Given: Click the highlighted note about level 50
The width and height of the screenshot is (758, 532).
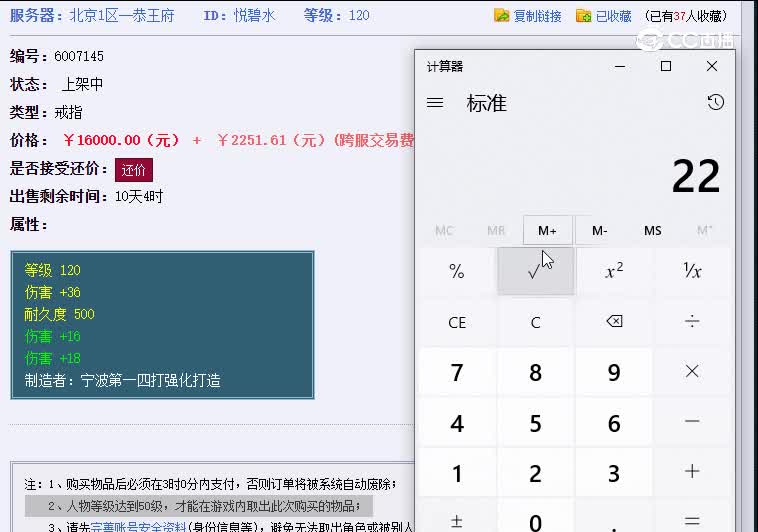Looking at the screenshot, I should 199,506.
